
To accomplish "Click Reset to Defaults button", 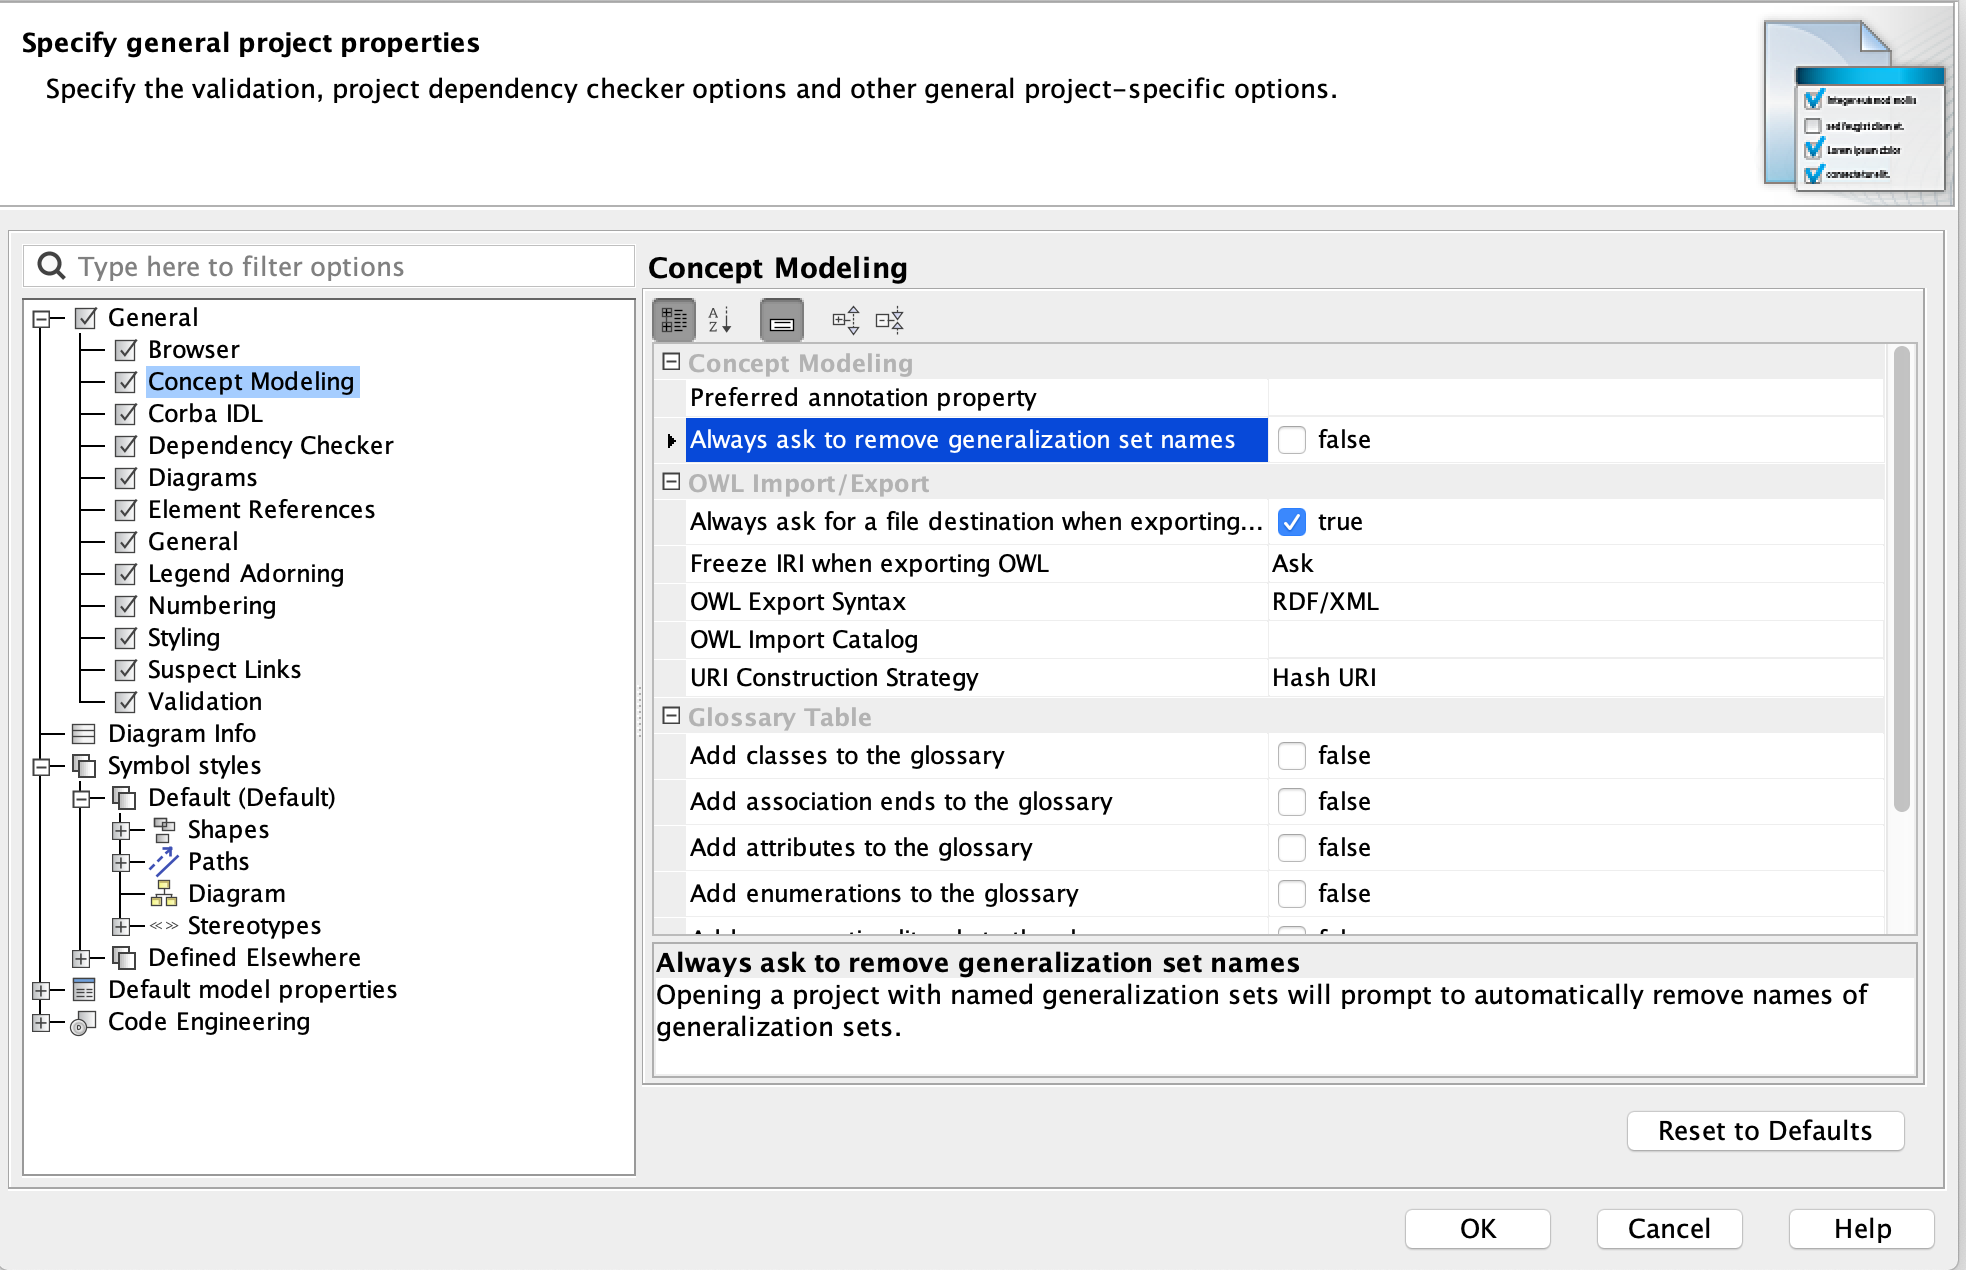I will click(x=1764, y=1131).
